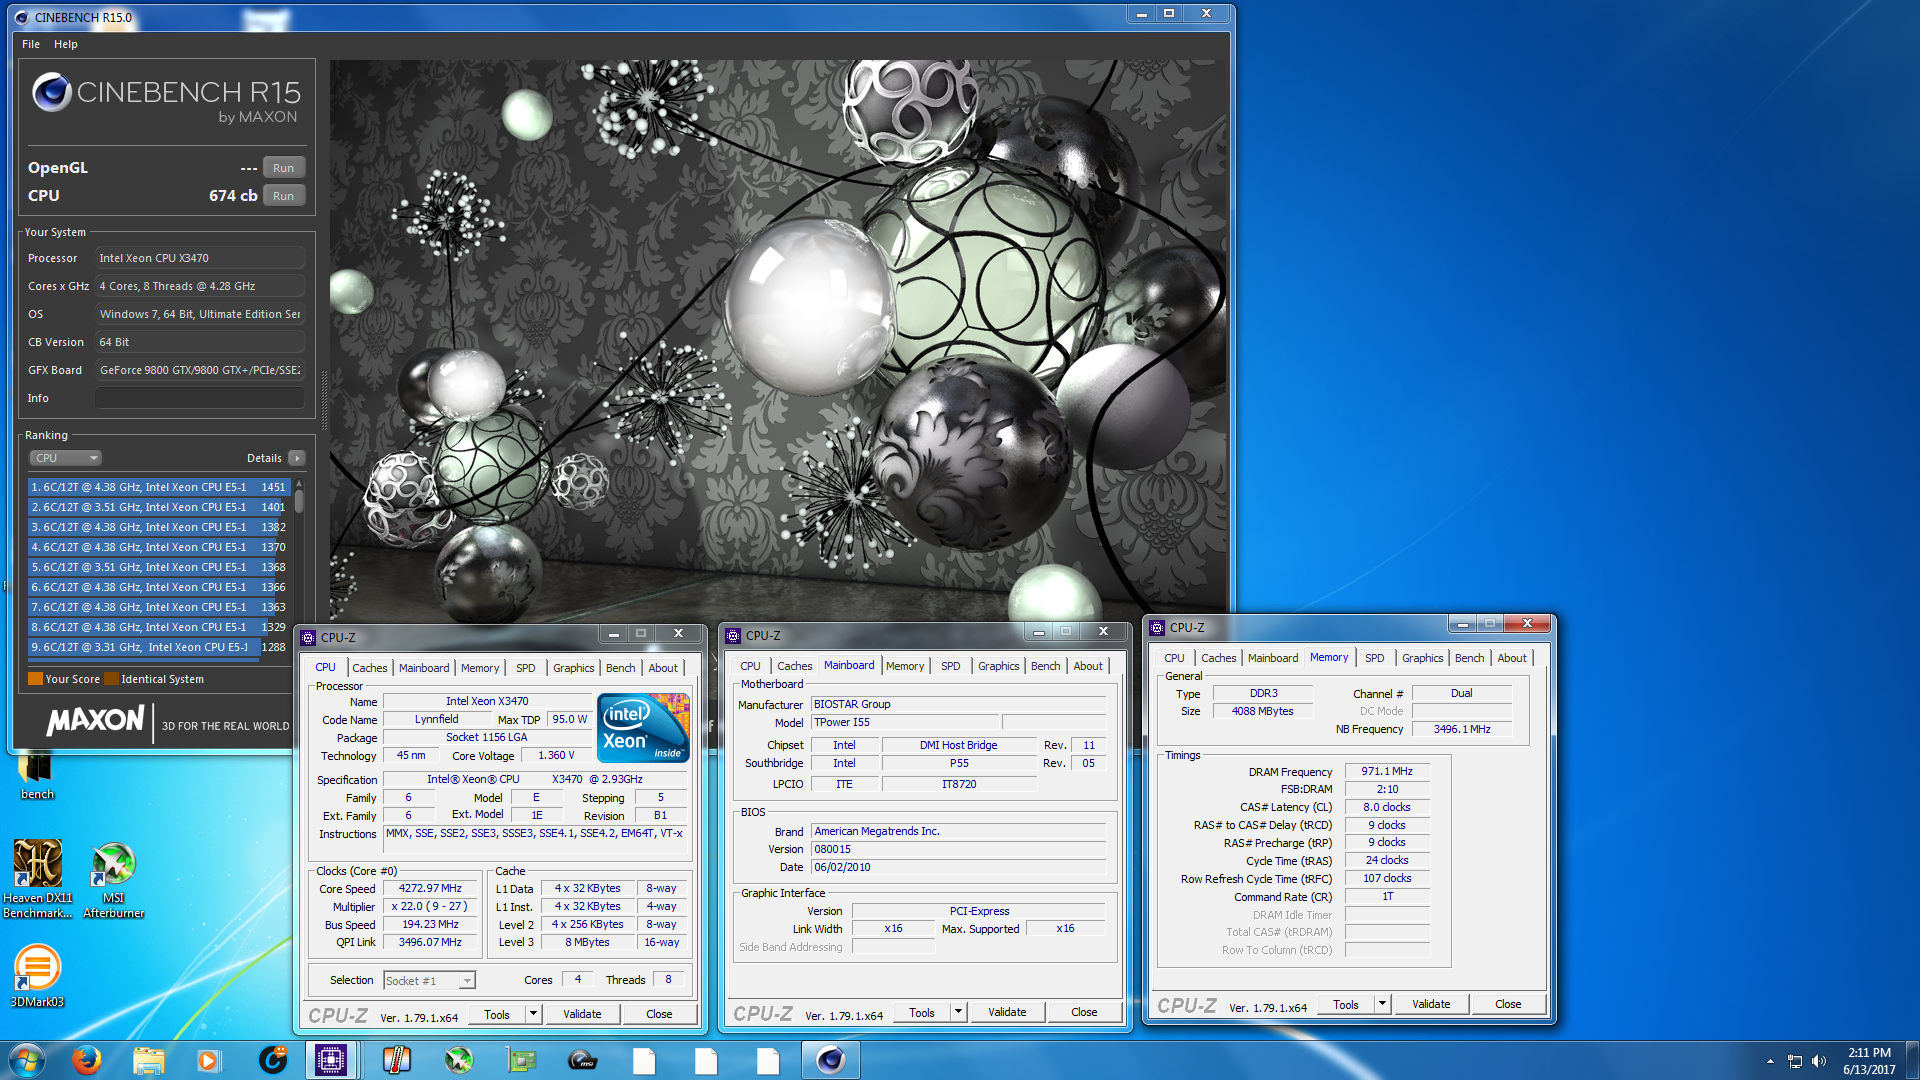
Task: Open Tools dropdown arrow in CPU-Z Memory window
Action: [x=1382, y=1004]
